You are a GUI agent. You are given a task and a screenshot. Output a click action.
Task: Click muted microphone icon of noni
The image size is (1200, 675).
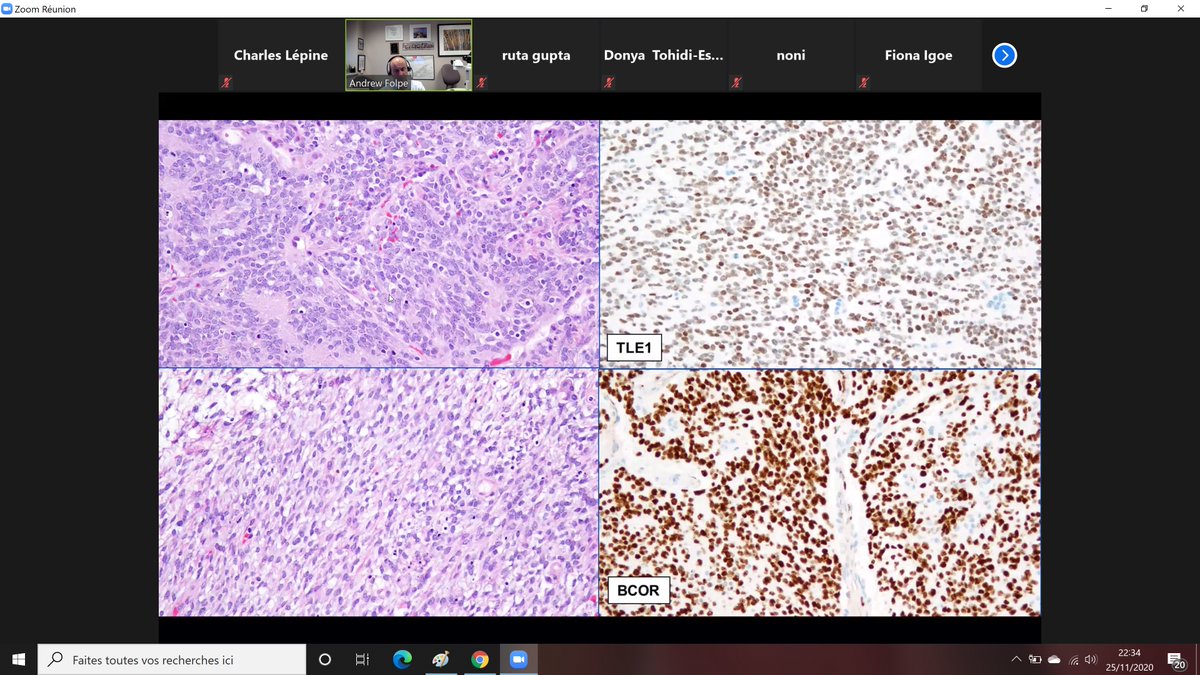point(736,82)
